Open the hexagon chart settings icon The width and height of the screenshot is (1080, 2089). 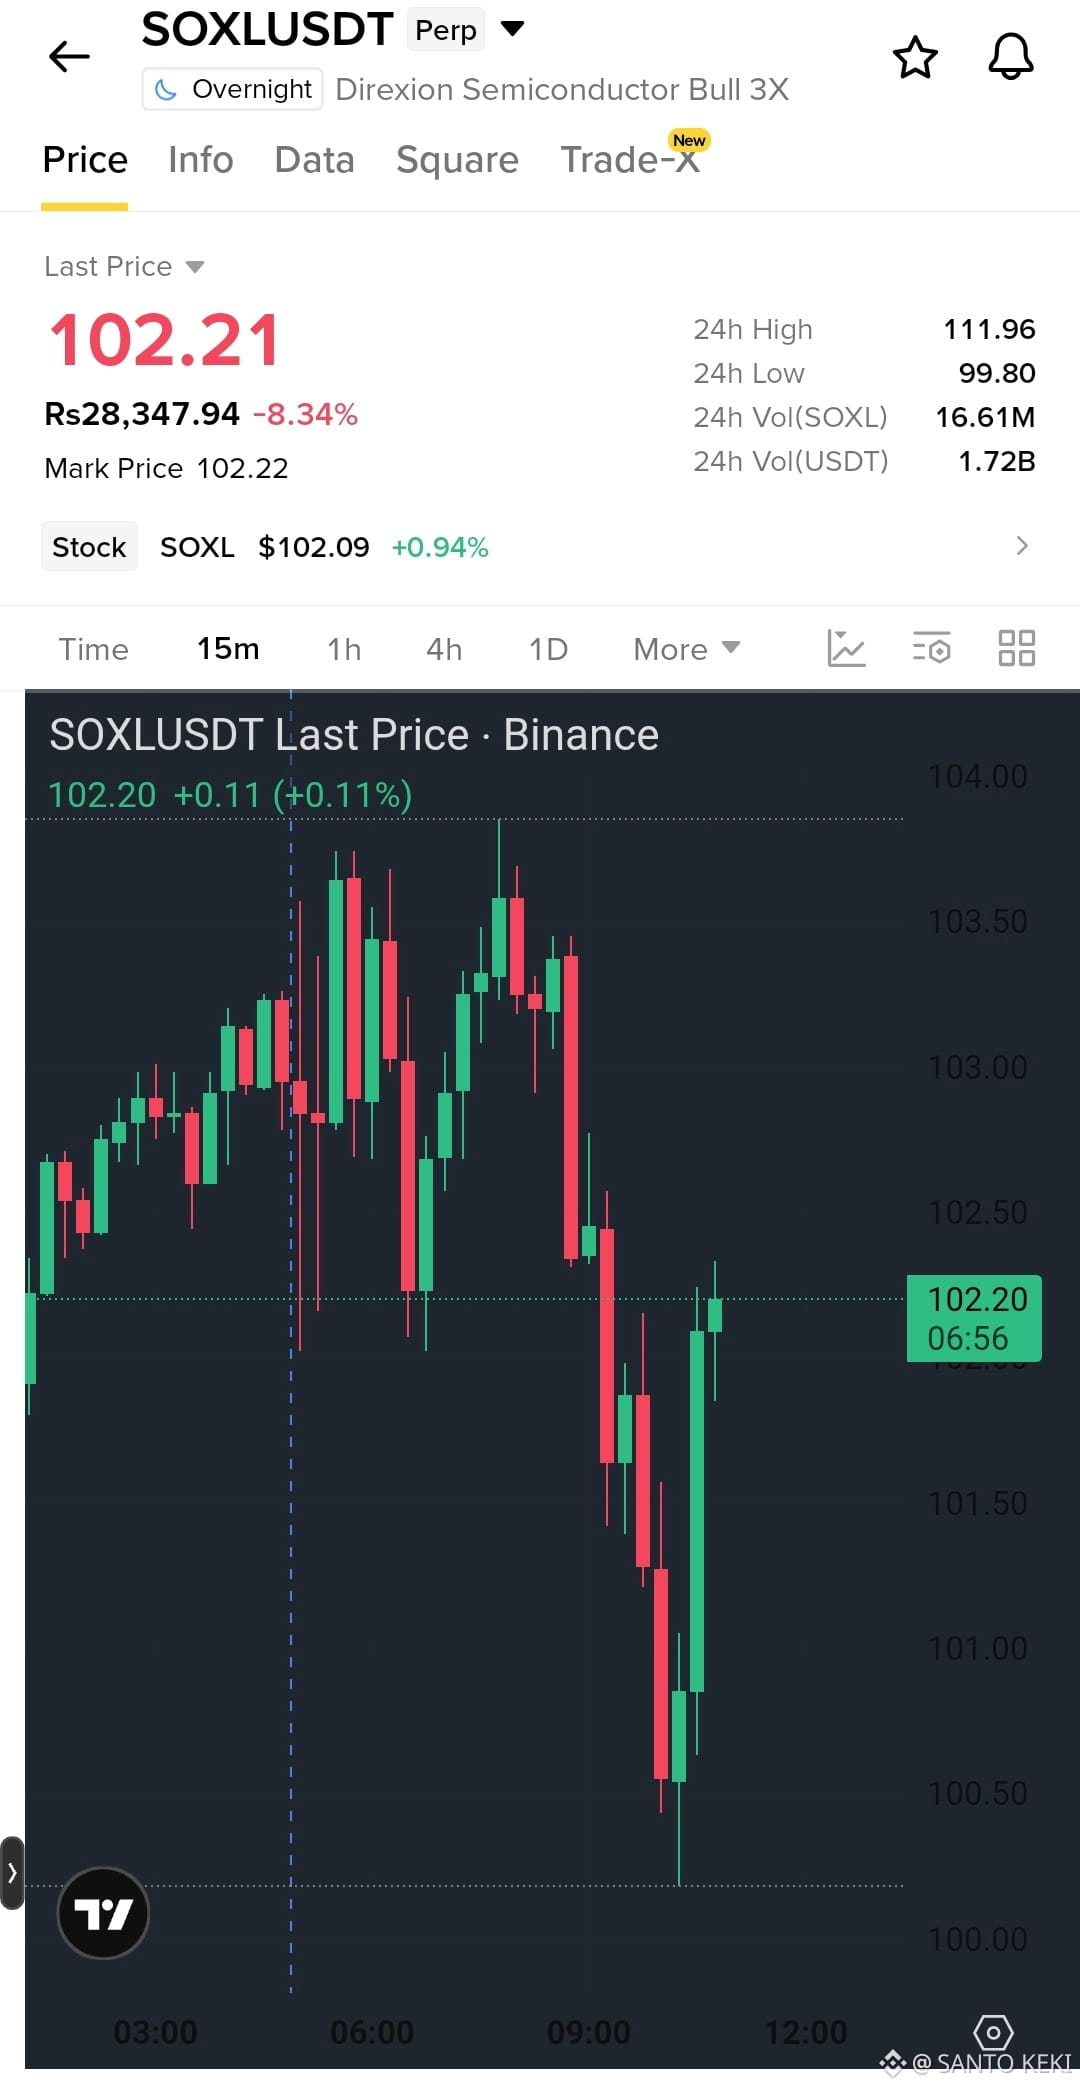tap(993, 2032)
